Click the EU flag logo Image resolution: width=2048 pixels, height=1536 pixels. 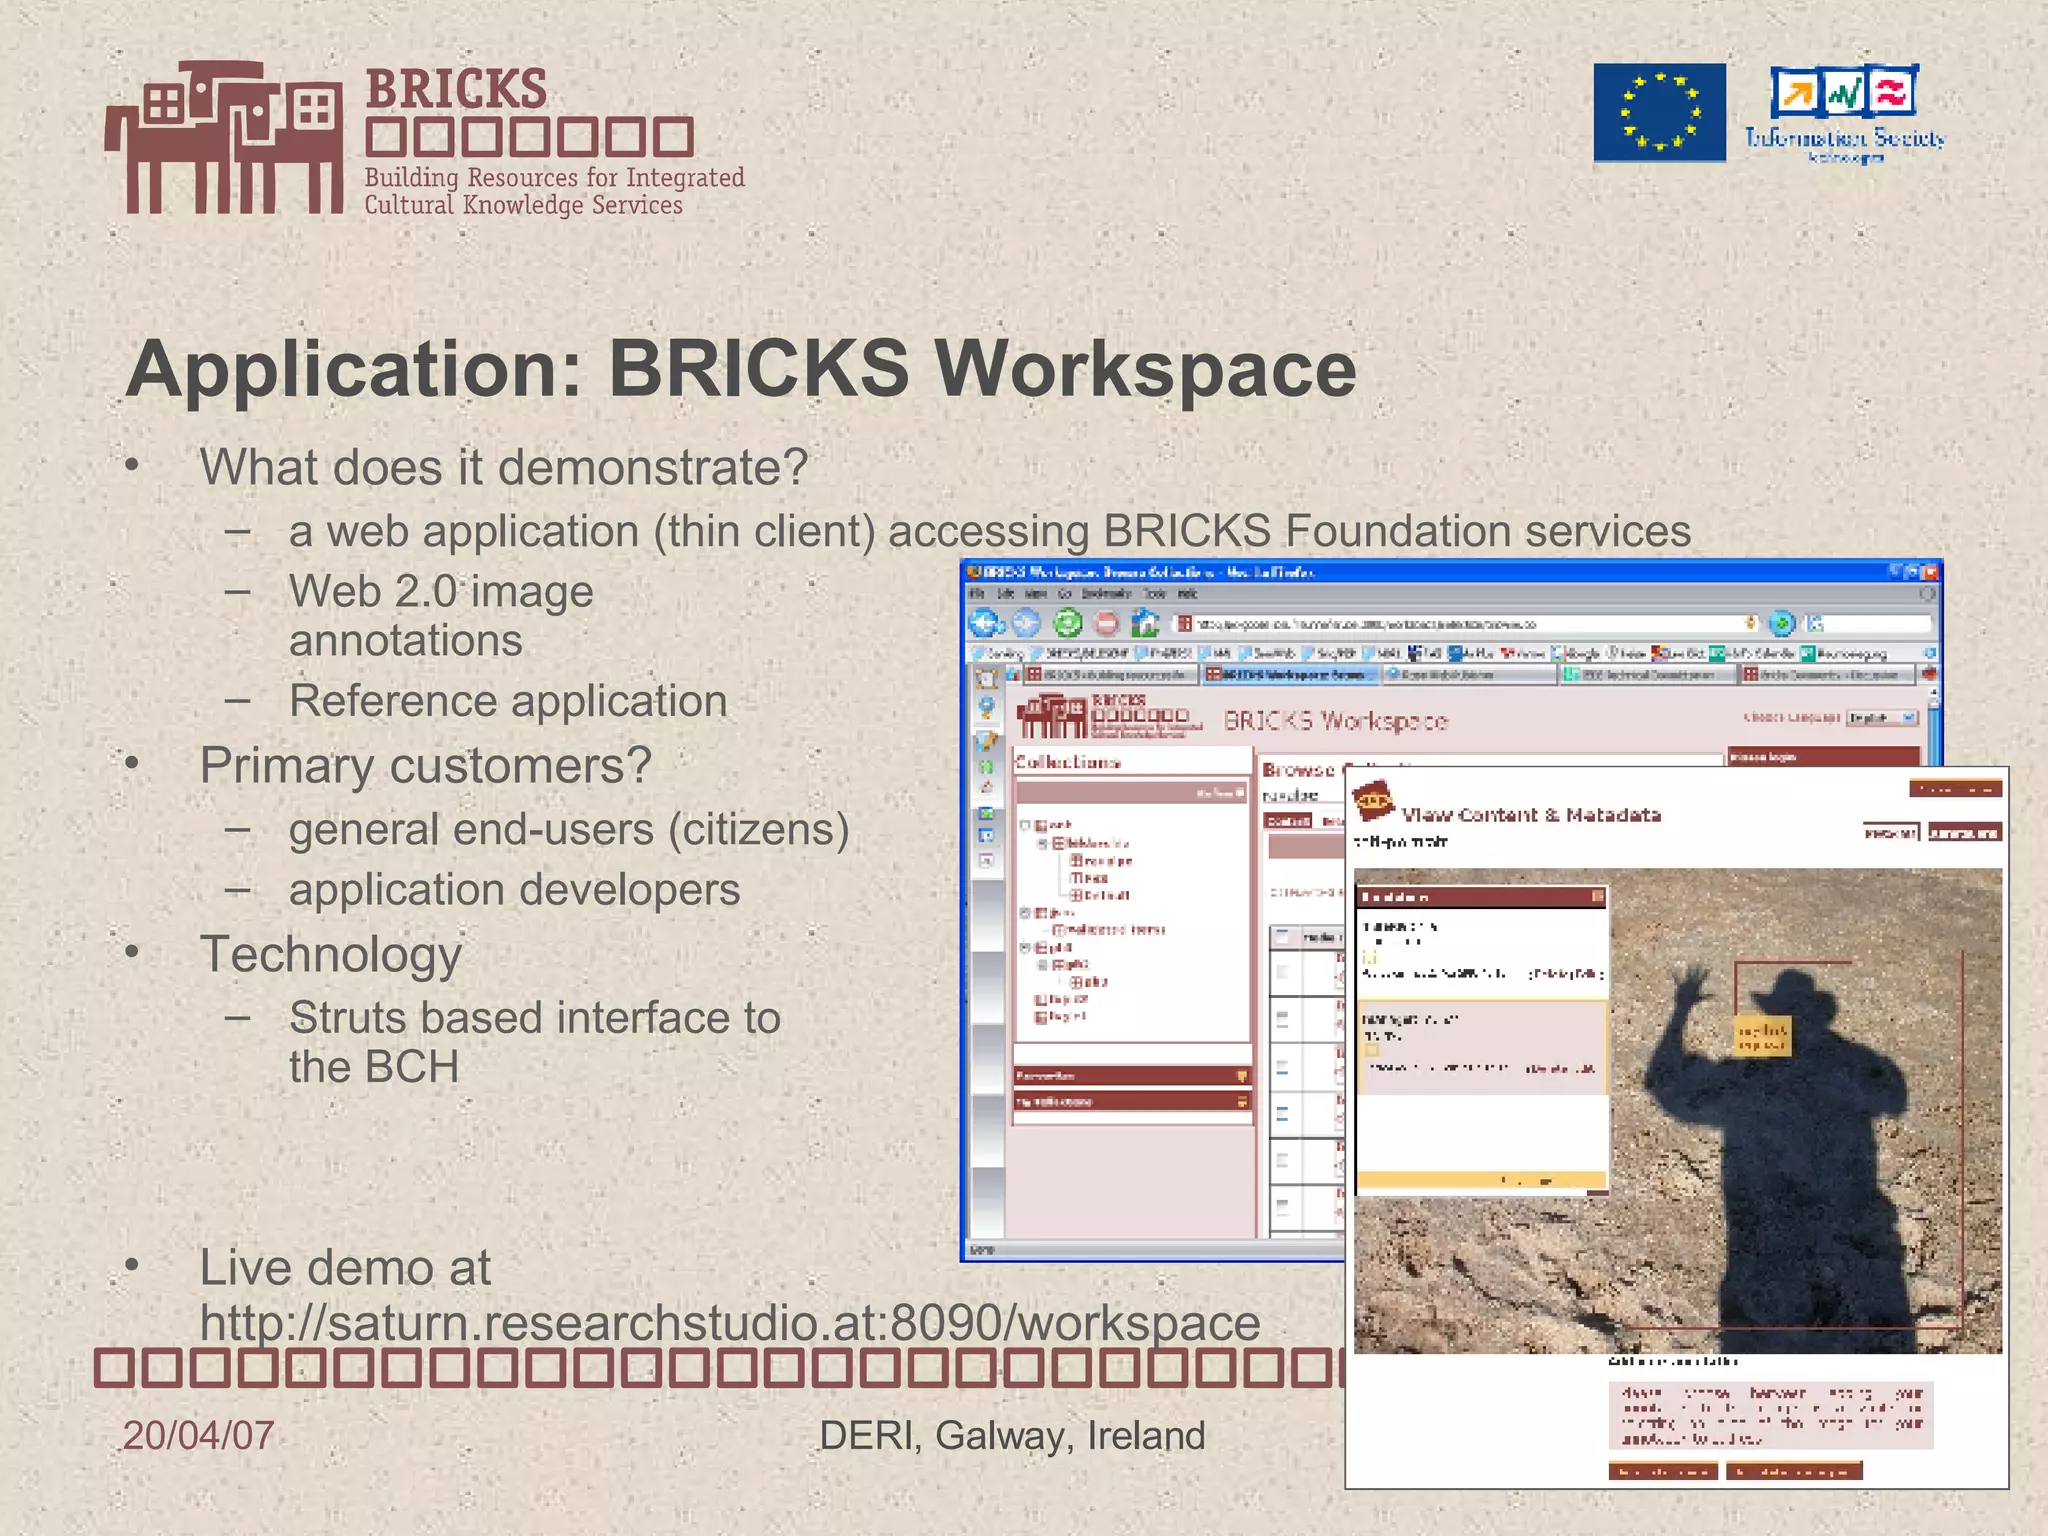[1659, 112]
